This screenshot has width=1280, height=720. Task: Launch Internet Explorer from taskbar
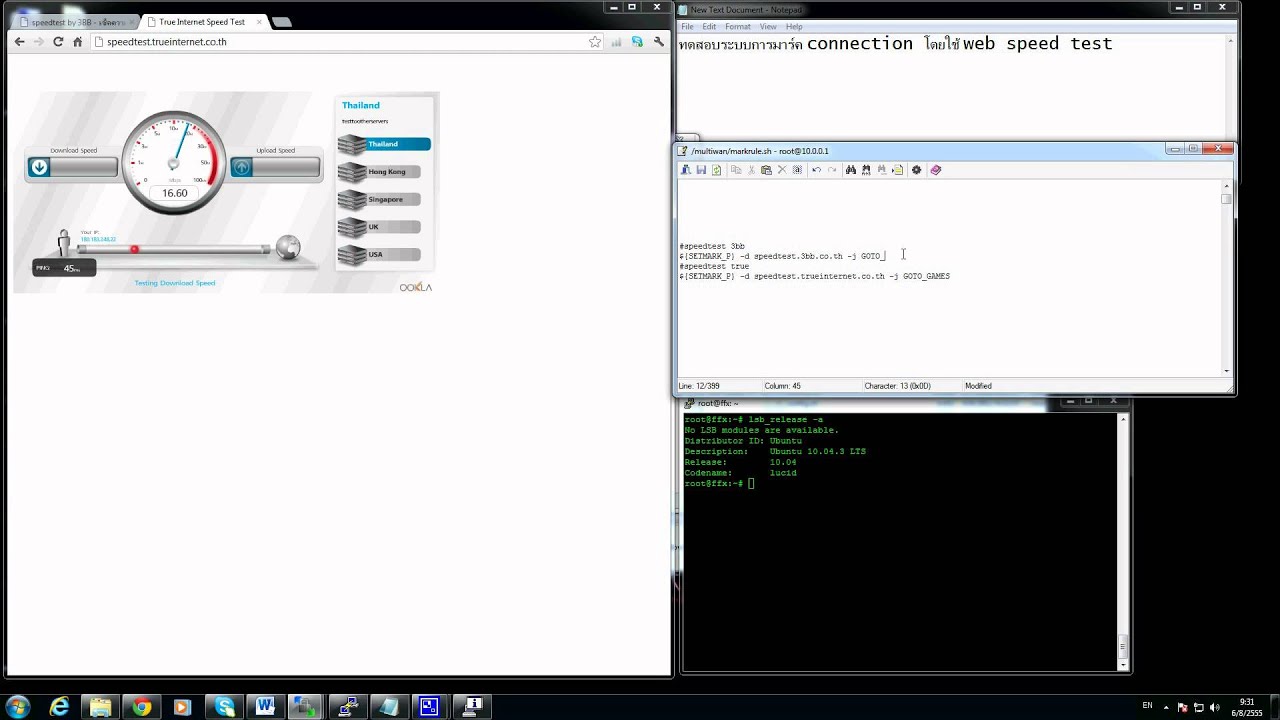60,707
